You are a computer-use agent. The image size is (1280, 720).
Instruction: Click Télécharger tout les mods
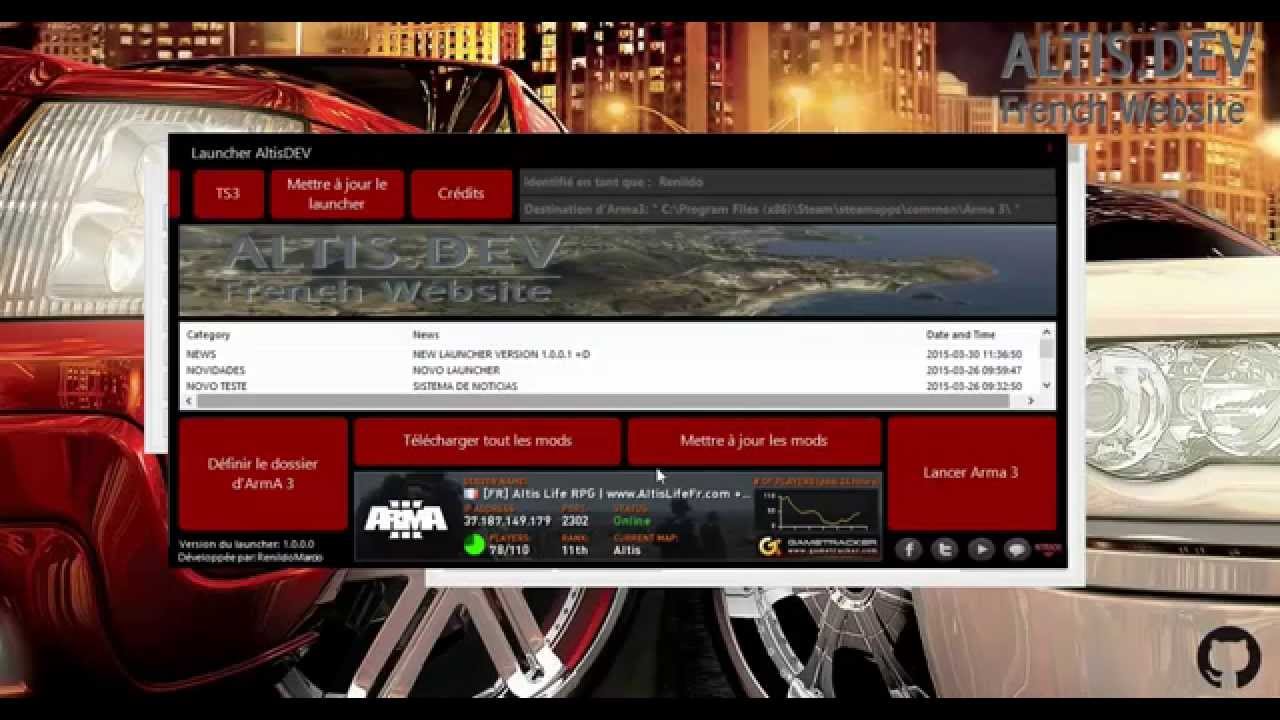coord(488,441)
